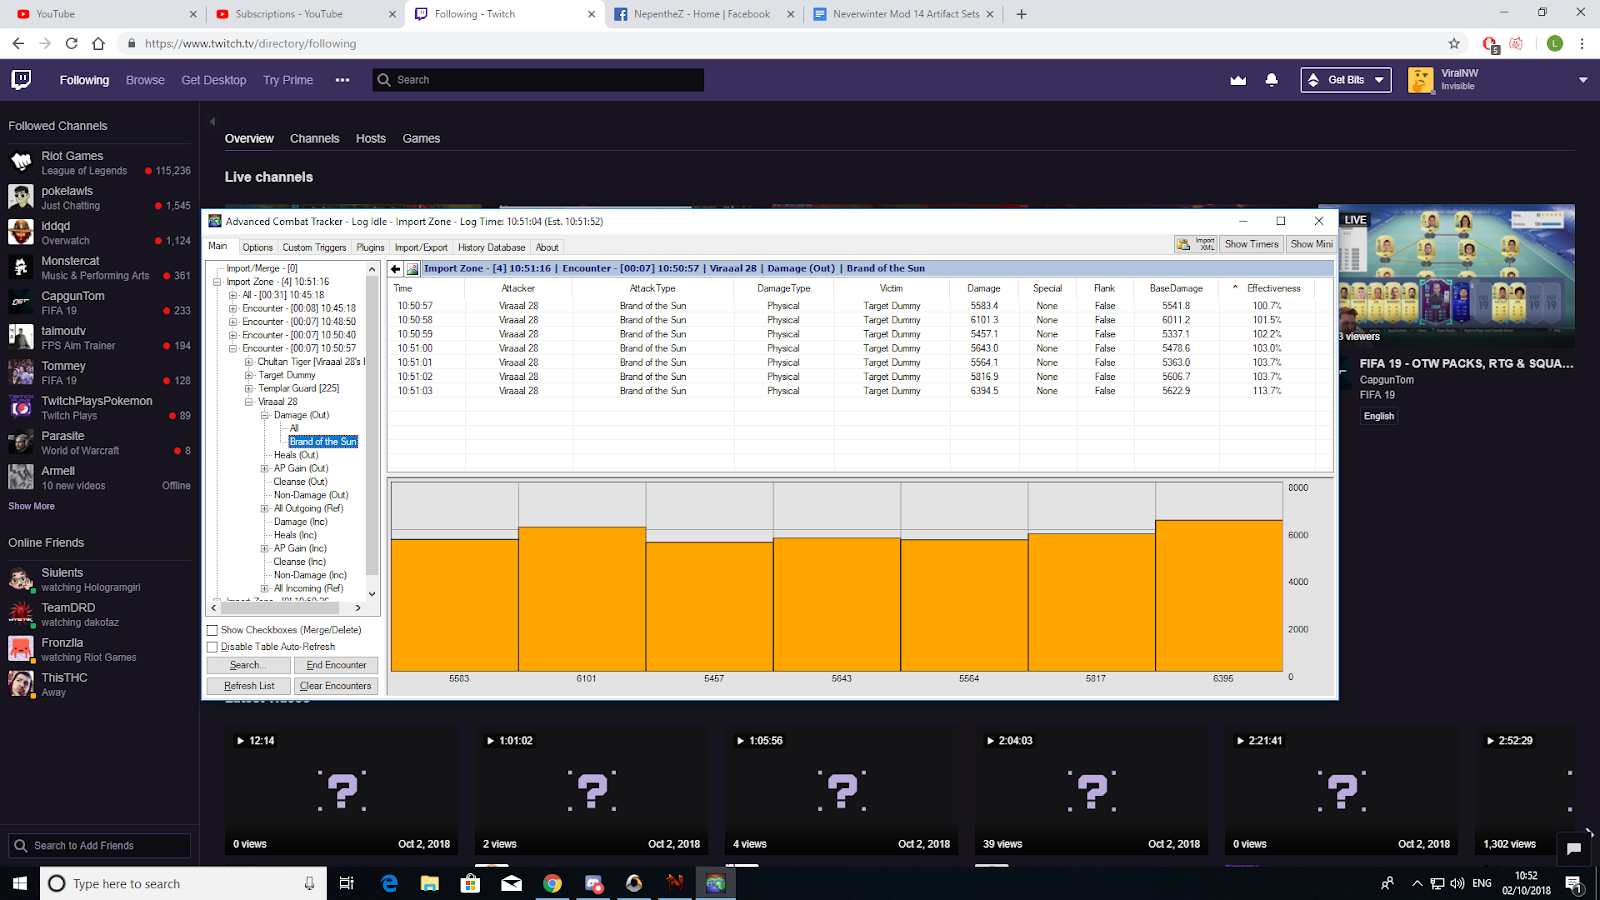Image resolution: width=1600 pixels, height=900 pixels.
Task: Collapse the Import Zone [4] 10:51:16 node
Action: tap(218, 282)
